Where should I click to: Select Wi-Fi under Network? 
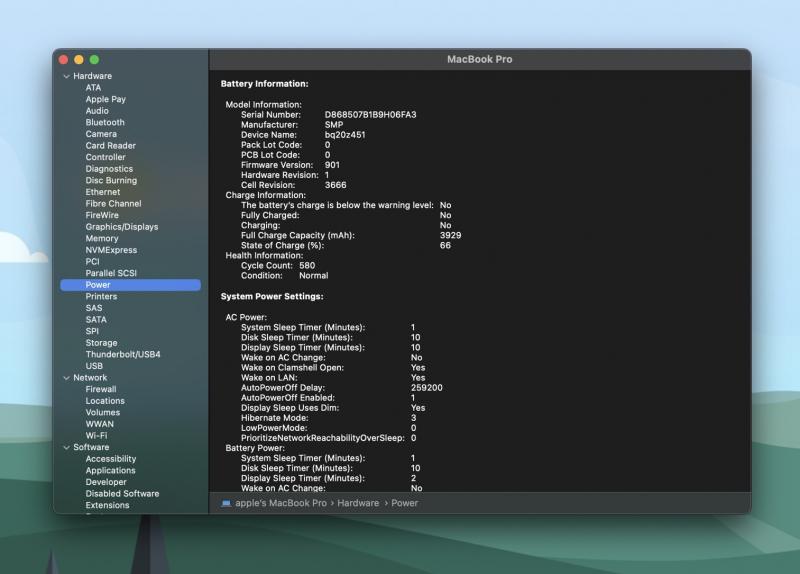pos(96,436)
